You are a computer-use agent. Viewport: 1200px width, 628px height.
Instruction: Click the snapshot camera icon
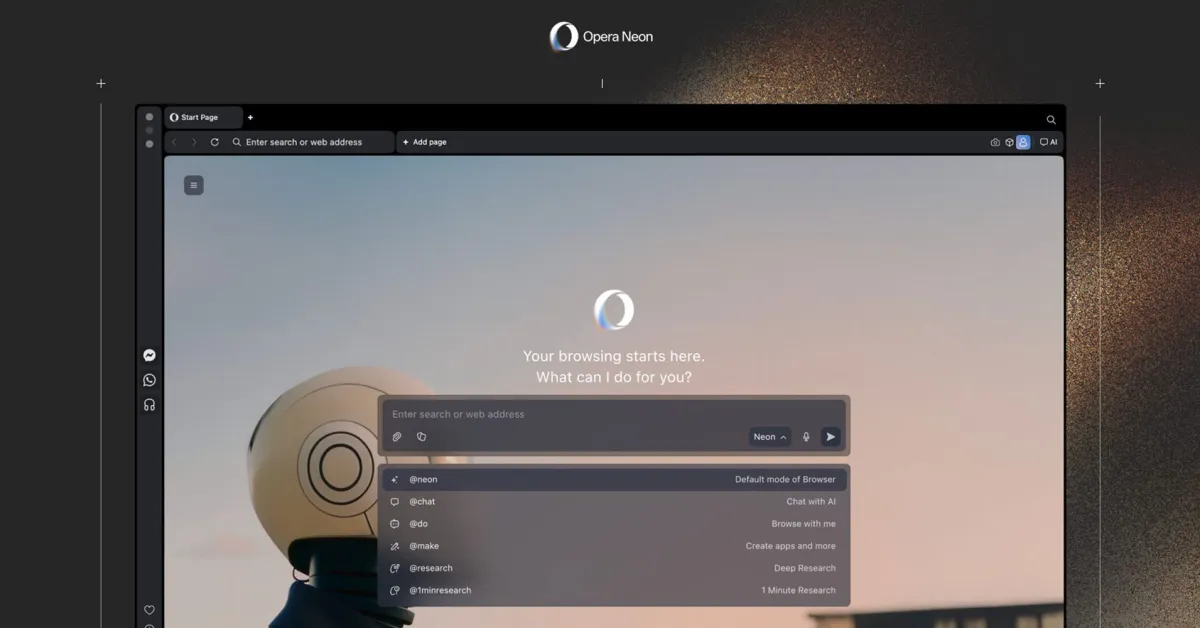point(995,143)
